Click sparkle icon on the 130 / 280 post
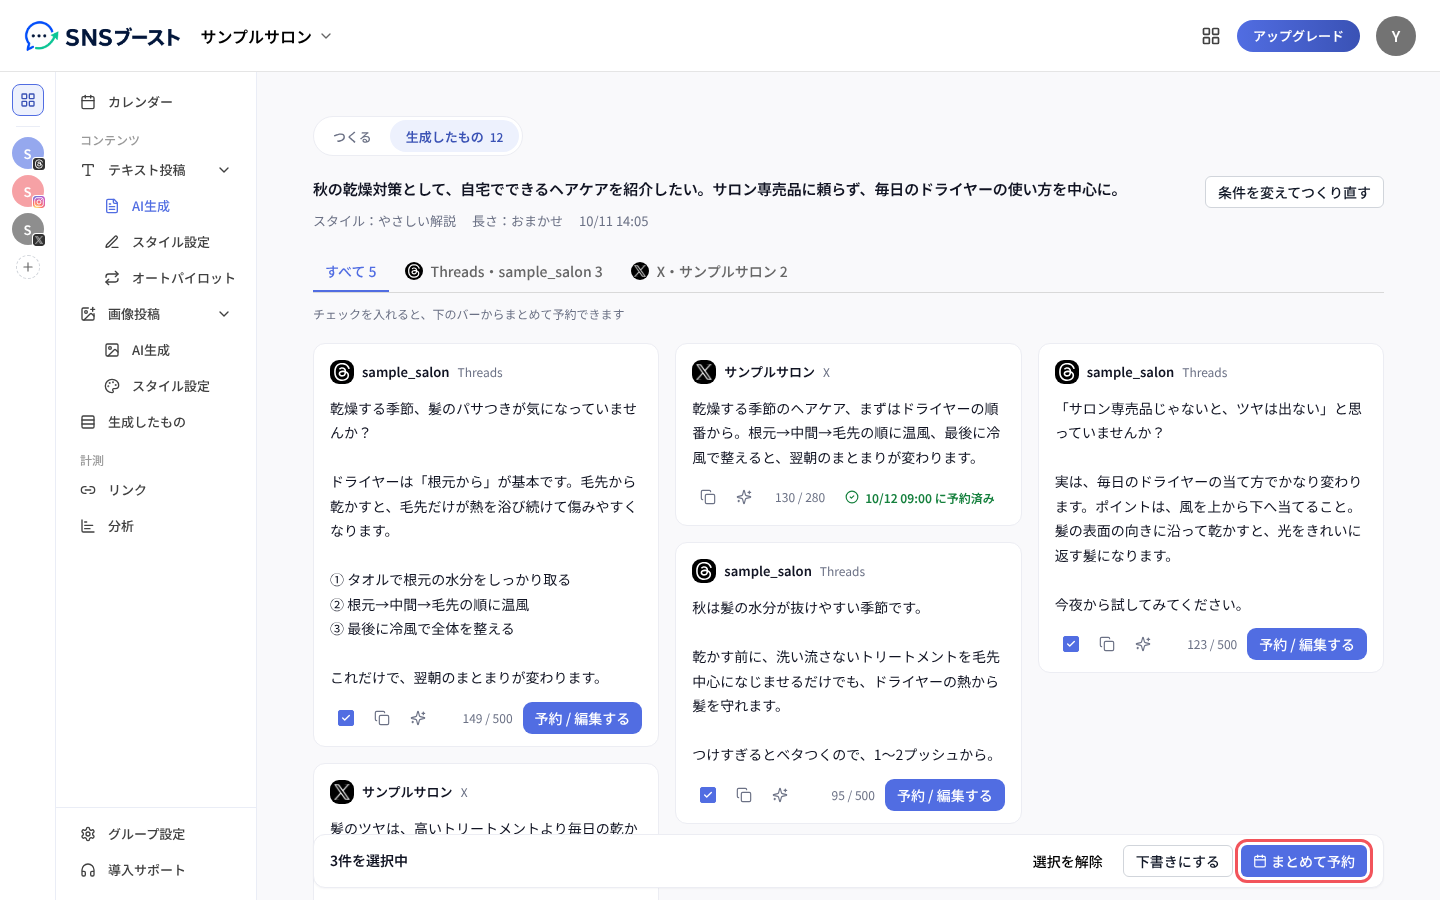 tap(744, 497)
